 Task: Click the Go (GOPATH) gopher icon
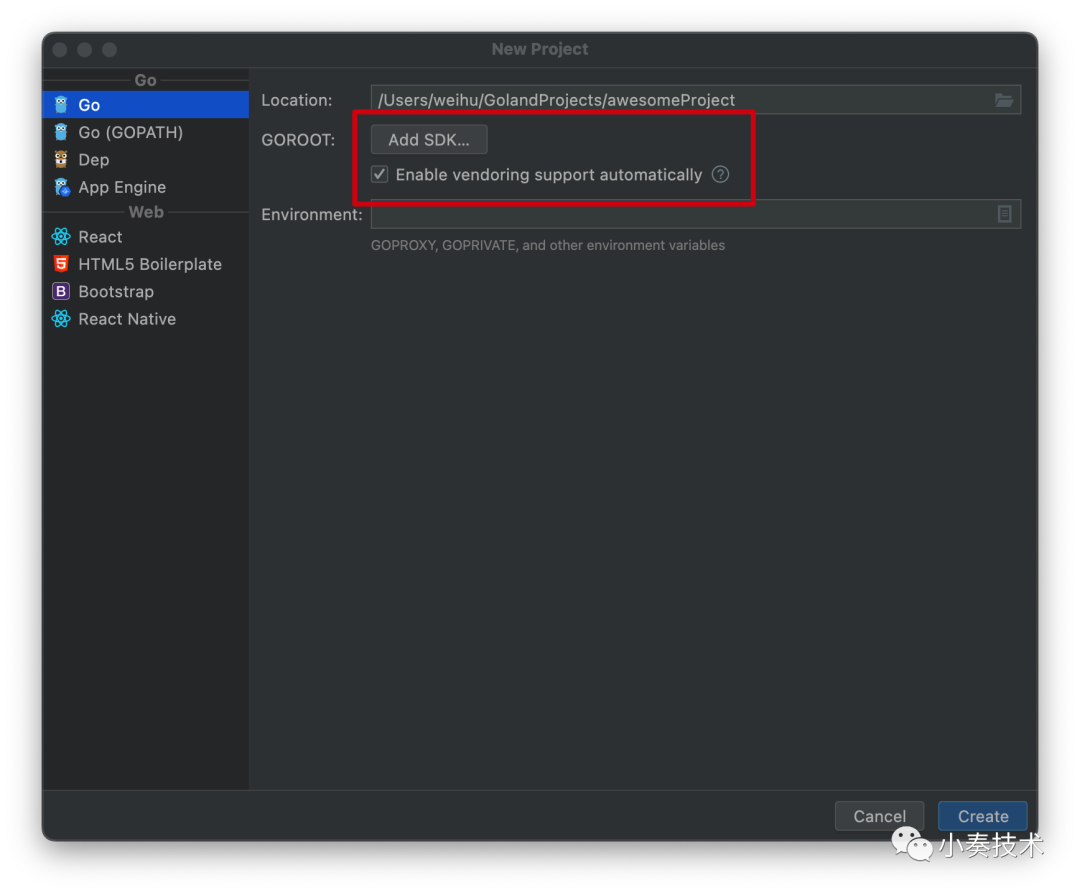tap(61, 132)
